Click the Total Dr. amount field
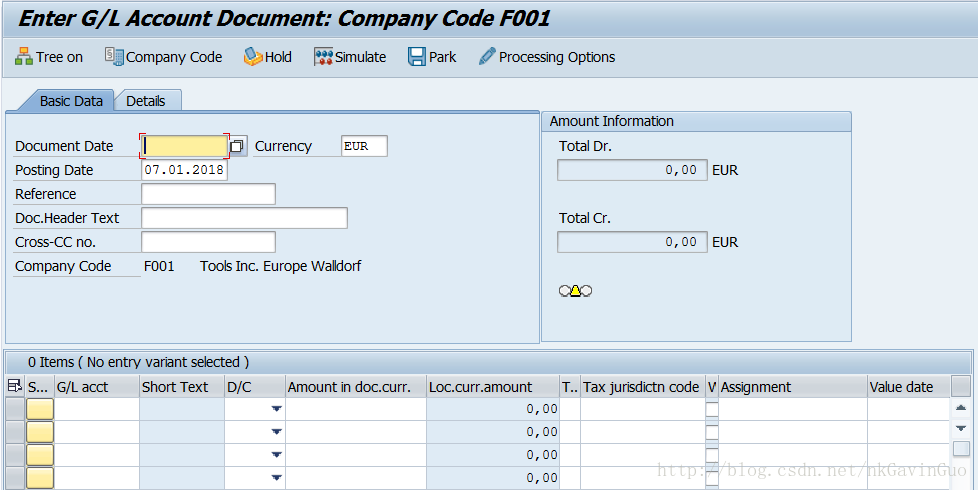The image size is (978, 490). [632, 170]
